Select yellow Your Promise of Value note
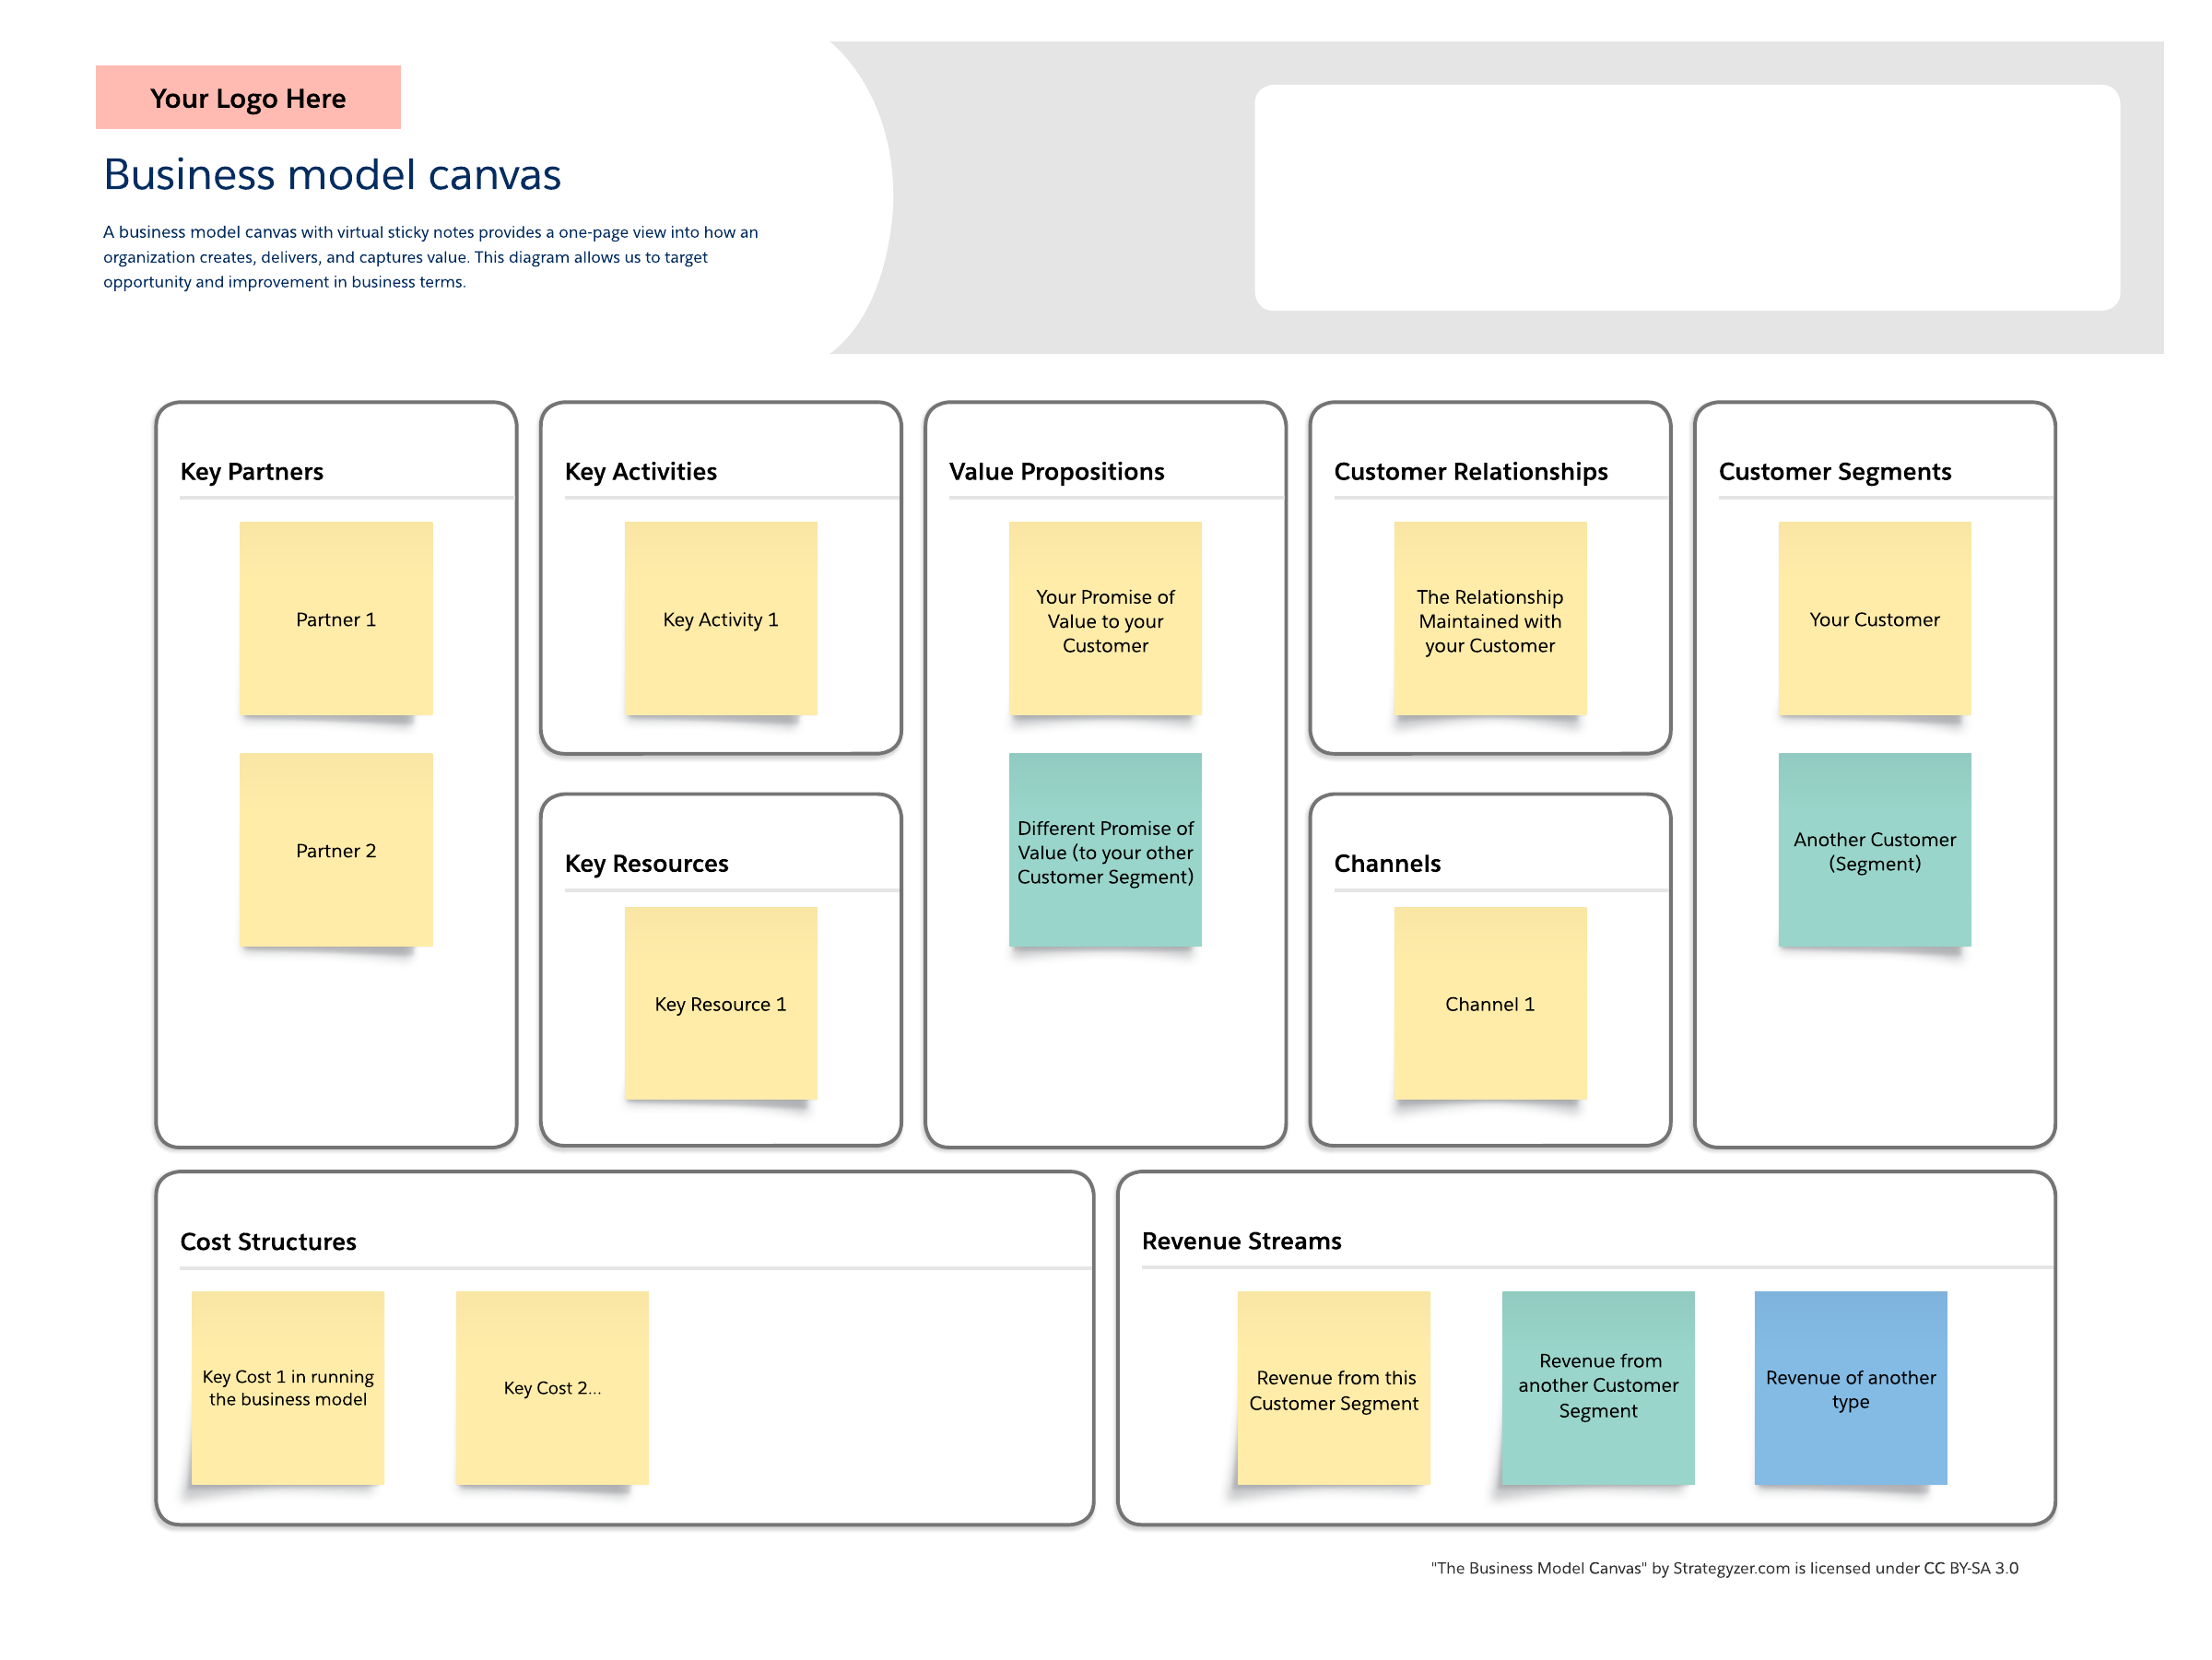The width and height of the screenshot is (2212, 1660). tap(1104, 618)
